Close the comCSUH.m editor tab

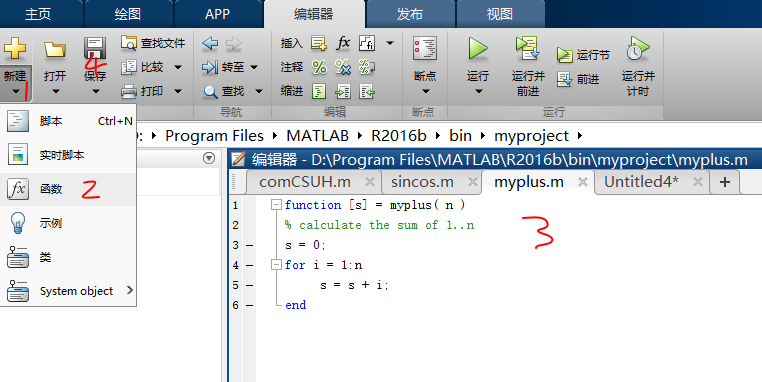pos(370,182)
